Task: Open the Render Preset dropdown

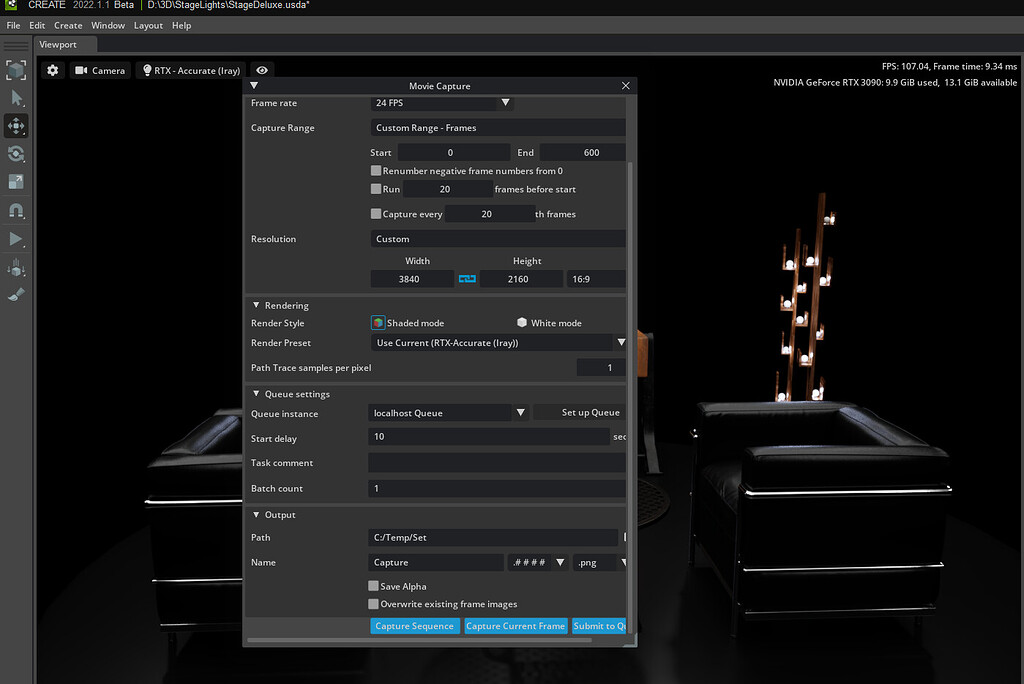Action: (620, 342)
